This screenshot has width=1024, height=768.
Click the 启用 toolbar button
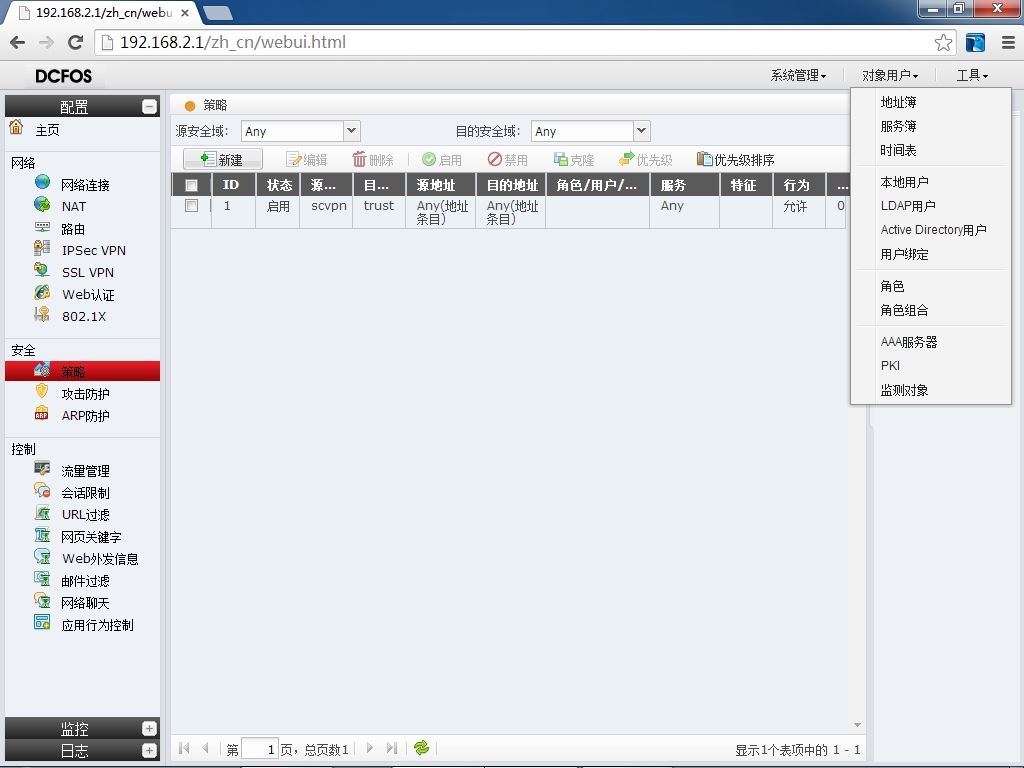click(x=442, y=159)
